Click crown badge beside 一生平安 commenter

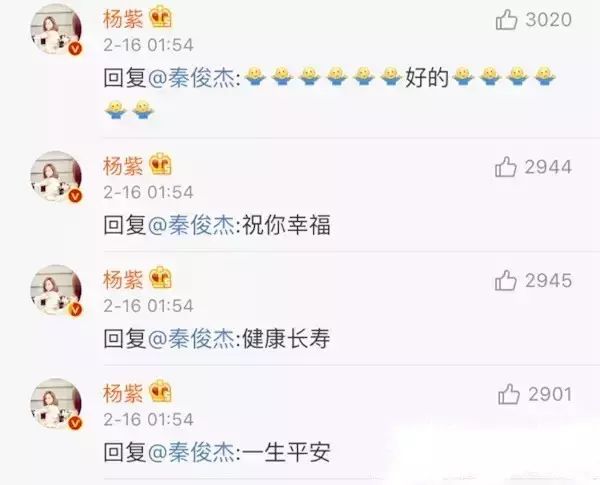[160, 391]
